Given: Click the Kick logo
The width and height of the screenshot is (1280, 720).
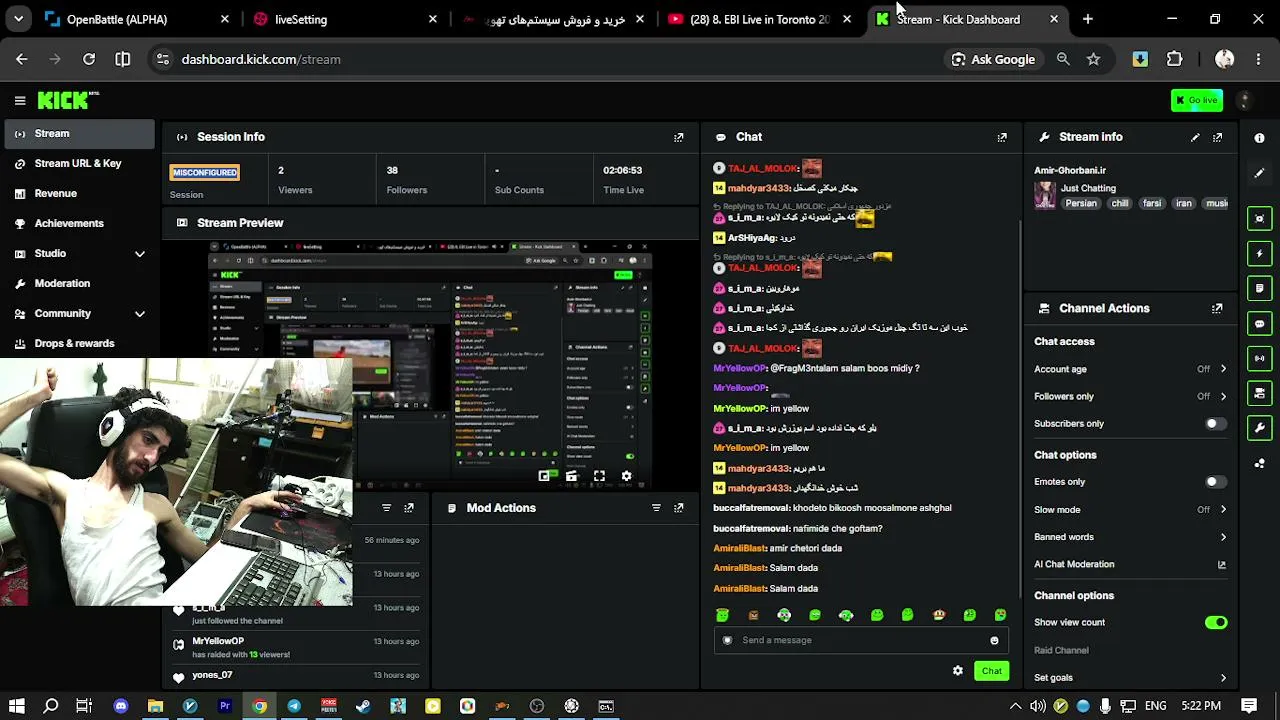Looking at the screenshot, I should [x=67, y=100].
